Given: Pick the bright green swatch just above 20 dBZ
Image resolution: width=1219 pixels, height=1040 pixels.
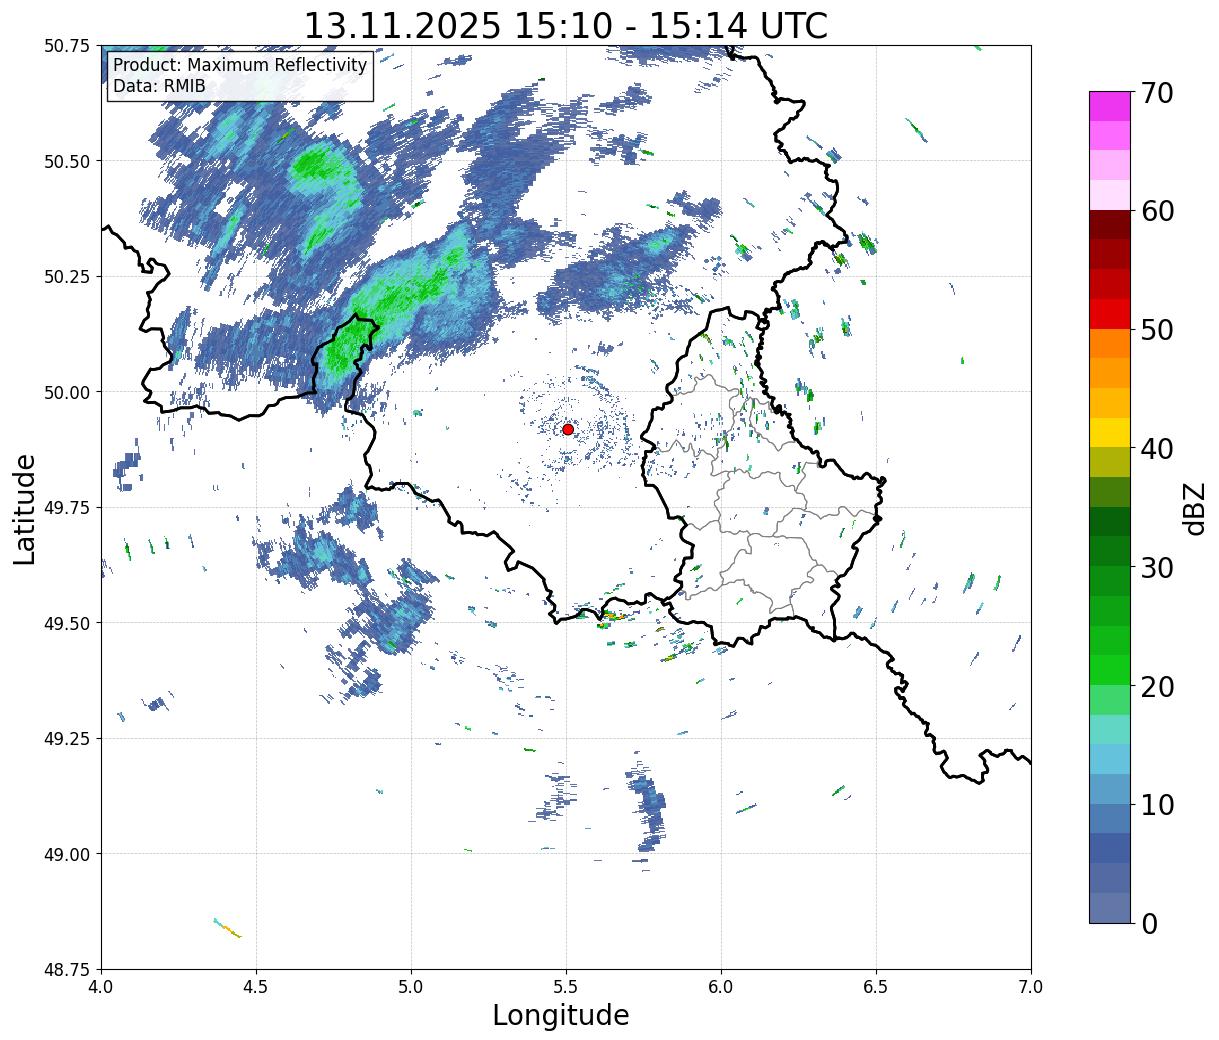Looking at the screenshot, I should tap(1110, 670).
